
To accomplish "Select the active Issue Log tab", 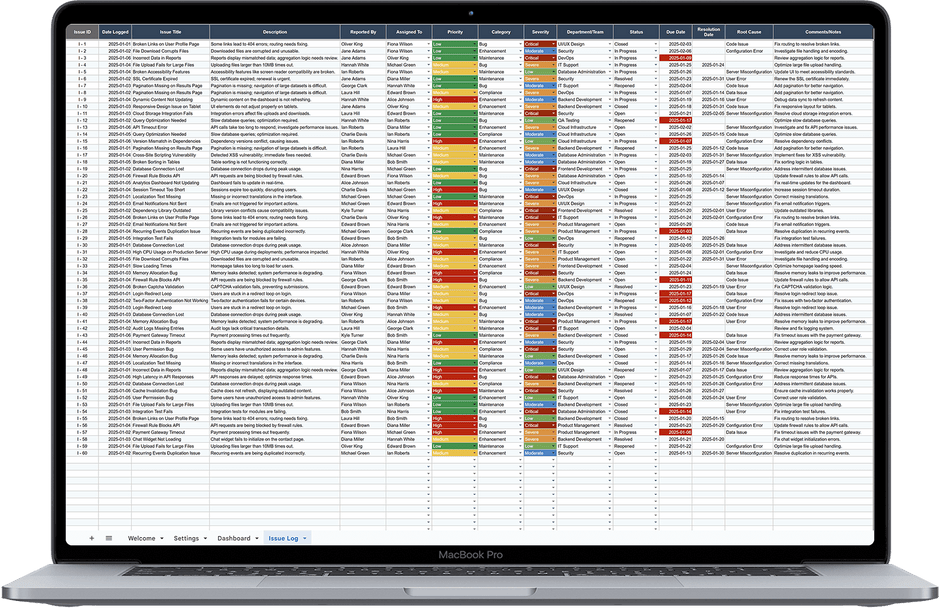I will 282,536.
